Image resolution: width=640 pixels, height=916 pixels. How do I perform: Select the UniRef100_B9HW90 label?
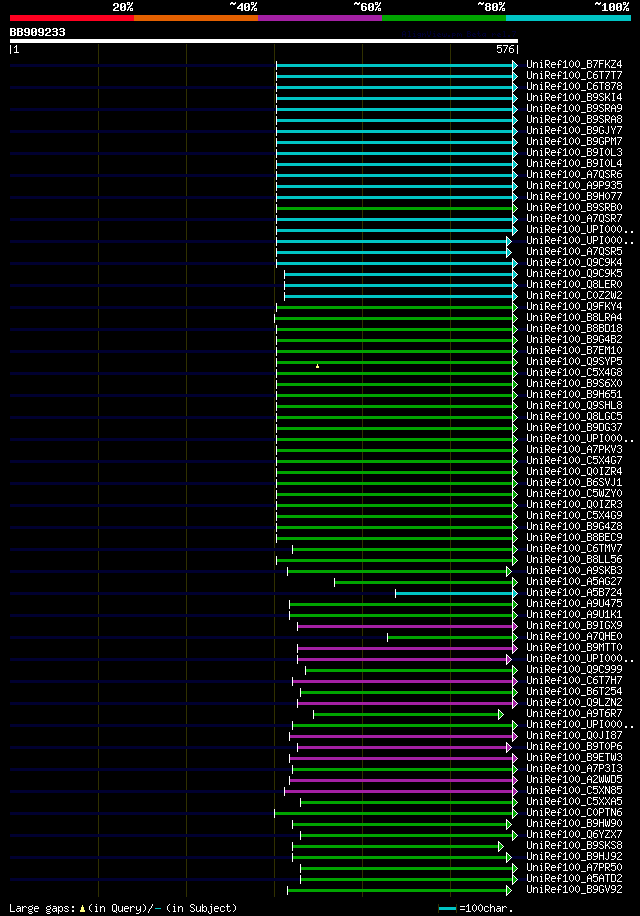[574, 824]
